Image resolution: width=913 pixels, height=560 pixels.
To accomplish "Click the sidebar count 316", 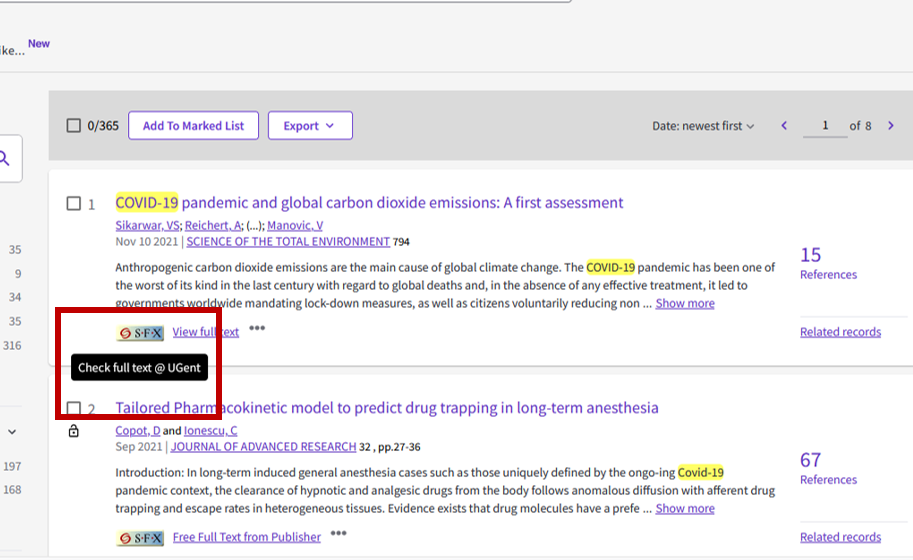I will tap(12, 346).
